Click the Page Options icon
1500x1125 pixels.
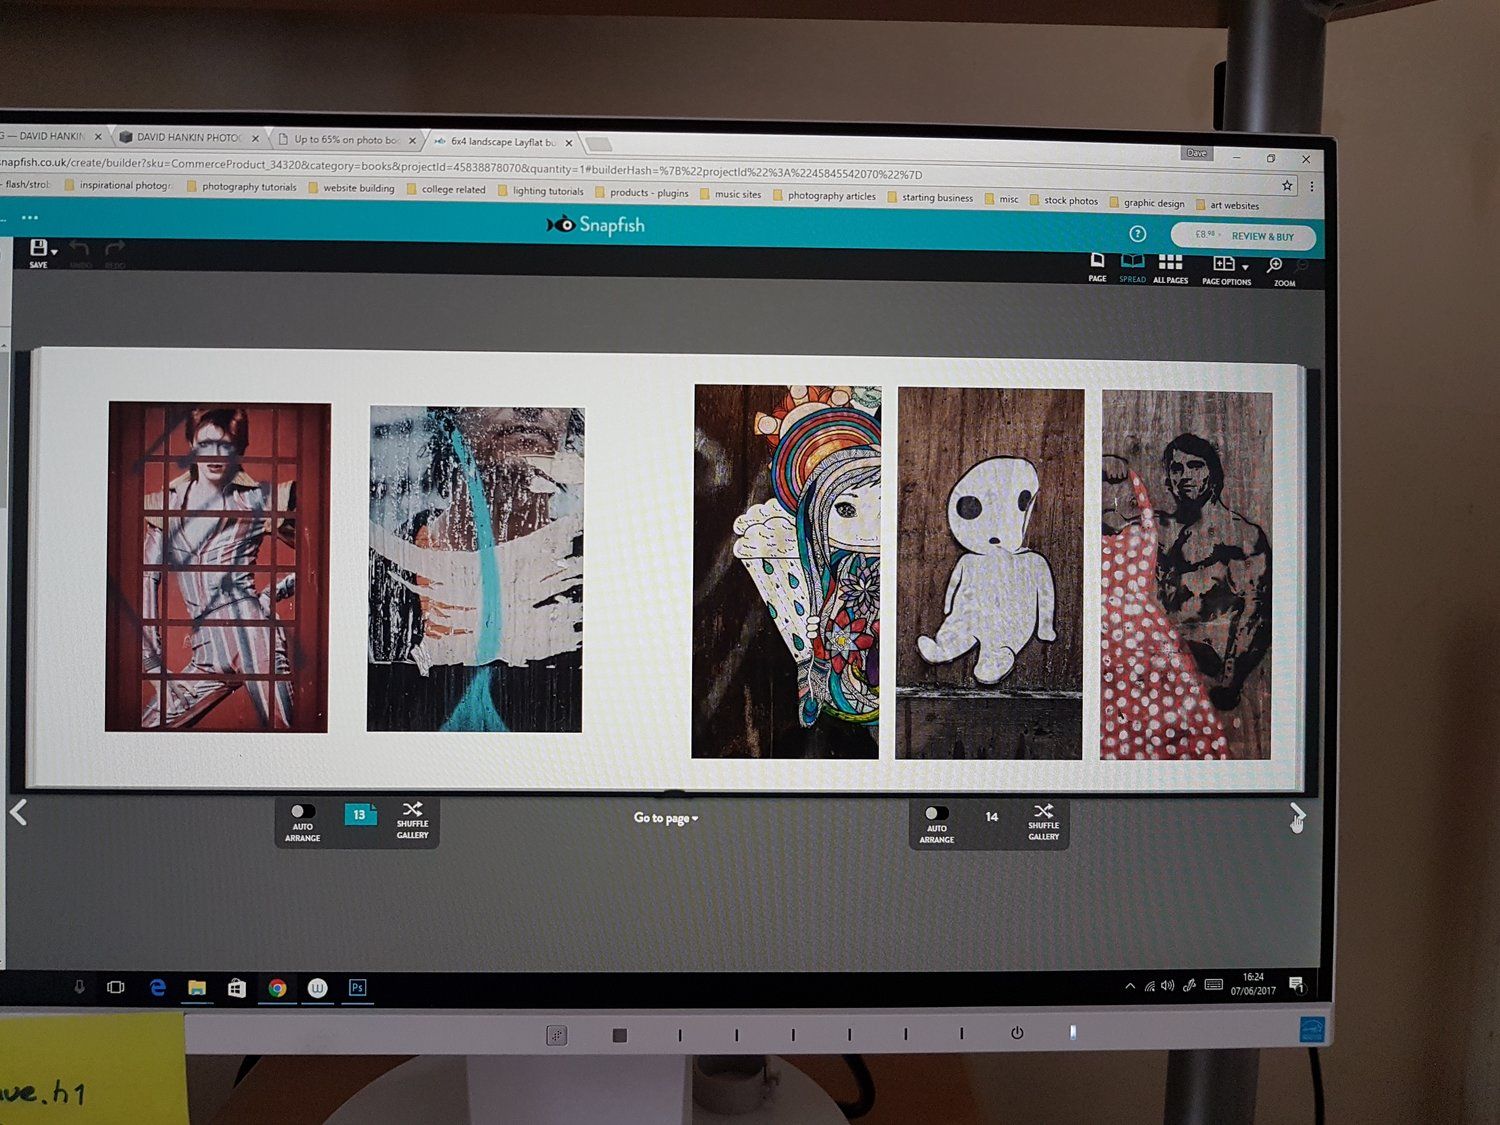[1224, 264]
